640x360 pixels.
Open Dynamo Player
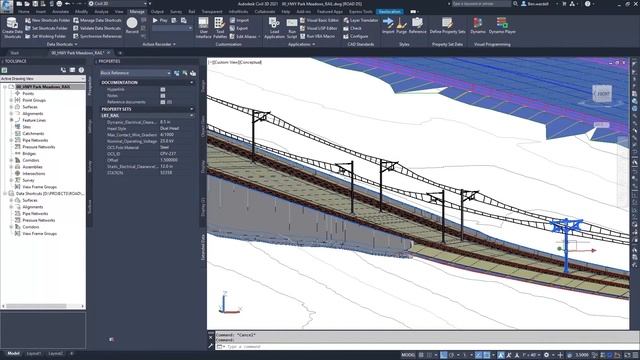coord(502,25)
